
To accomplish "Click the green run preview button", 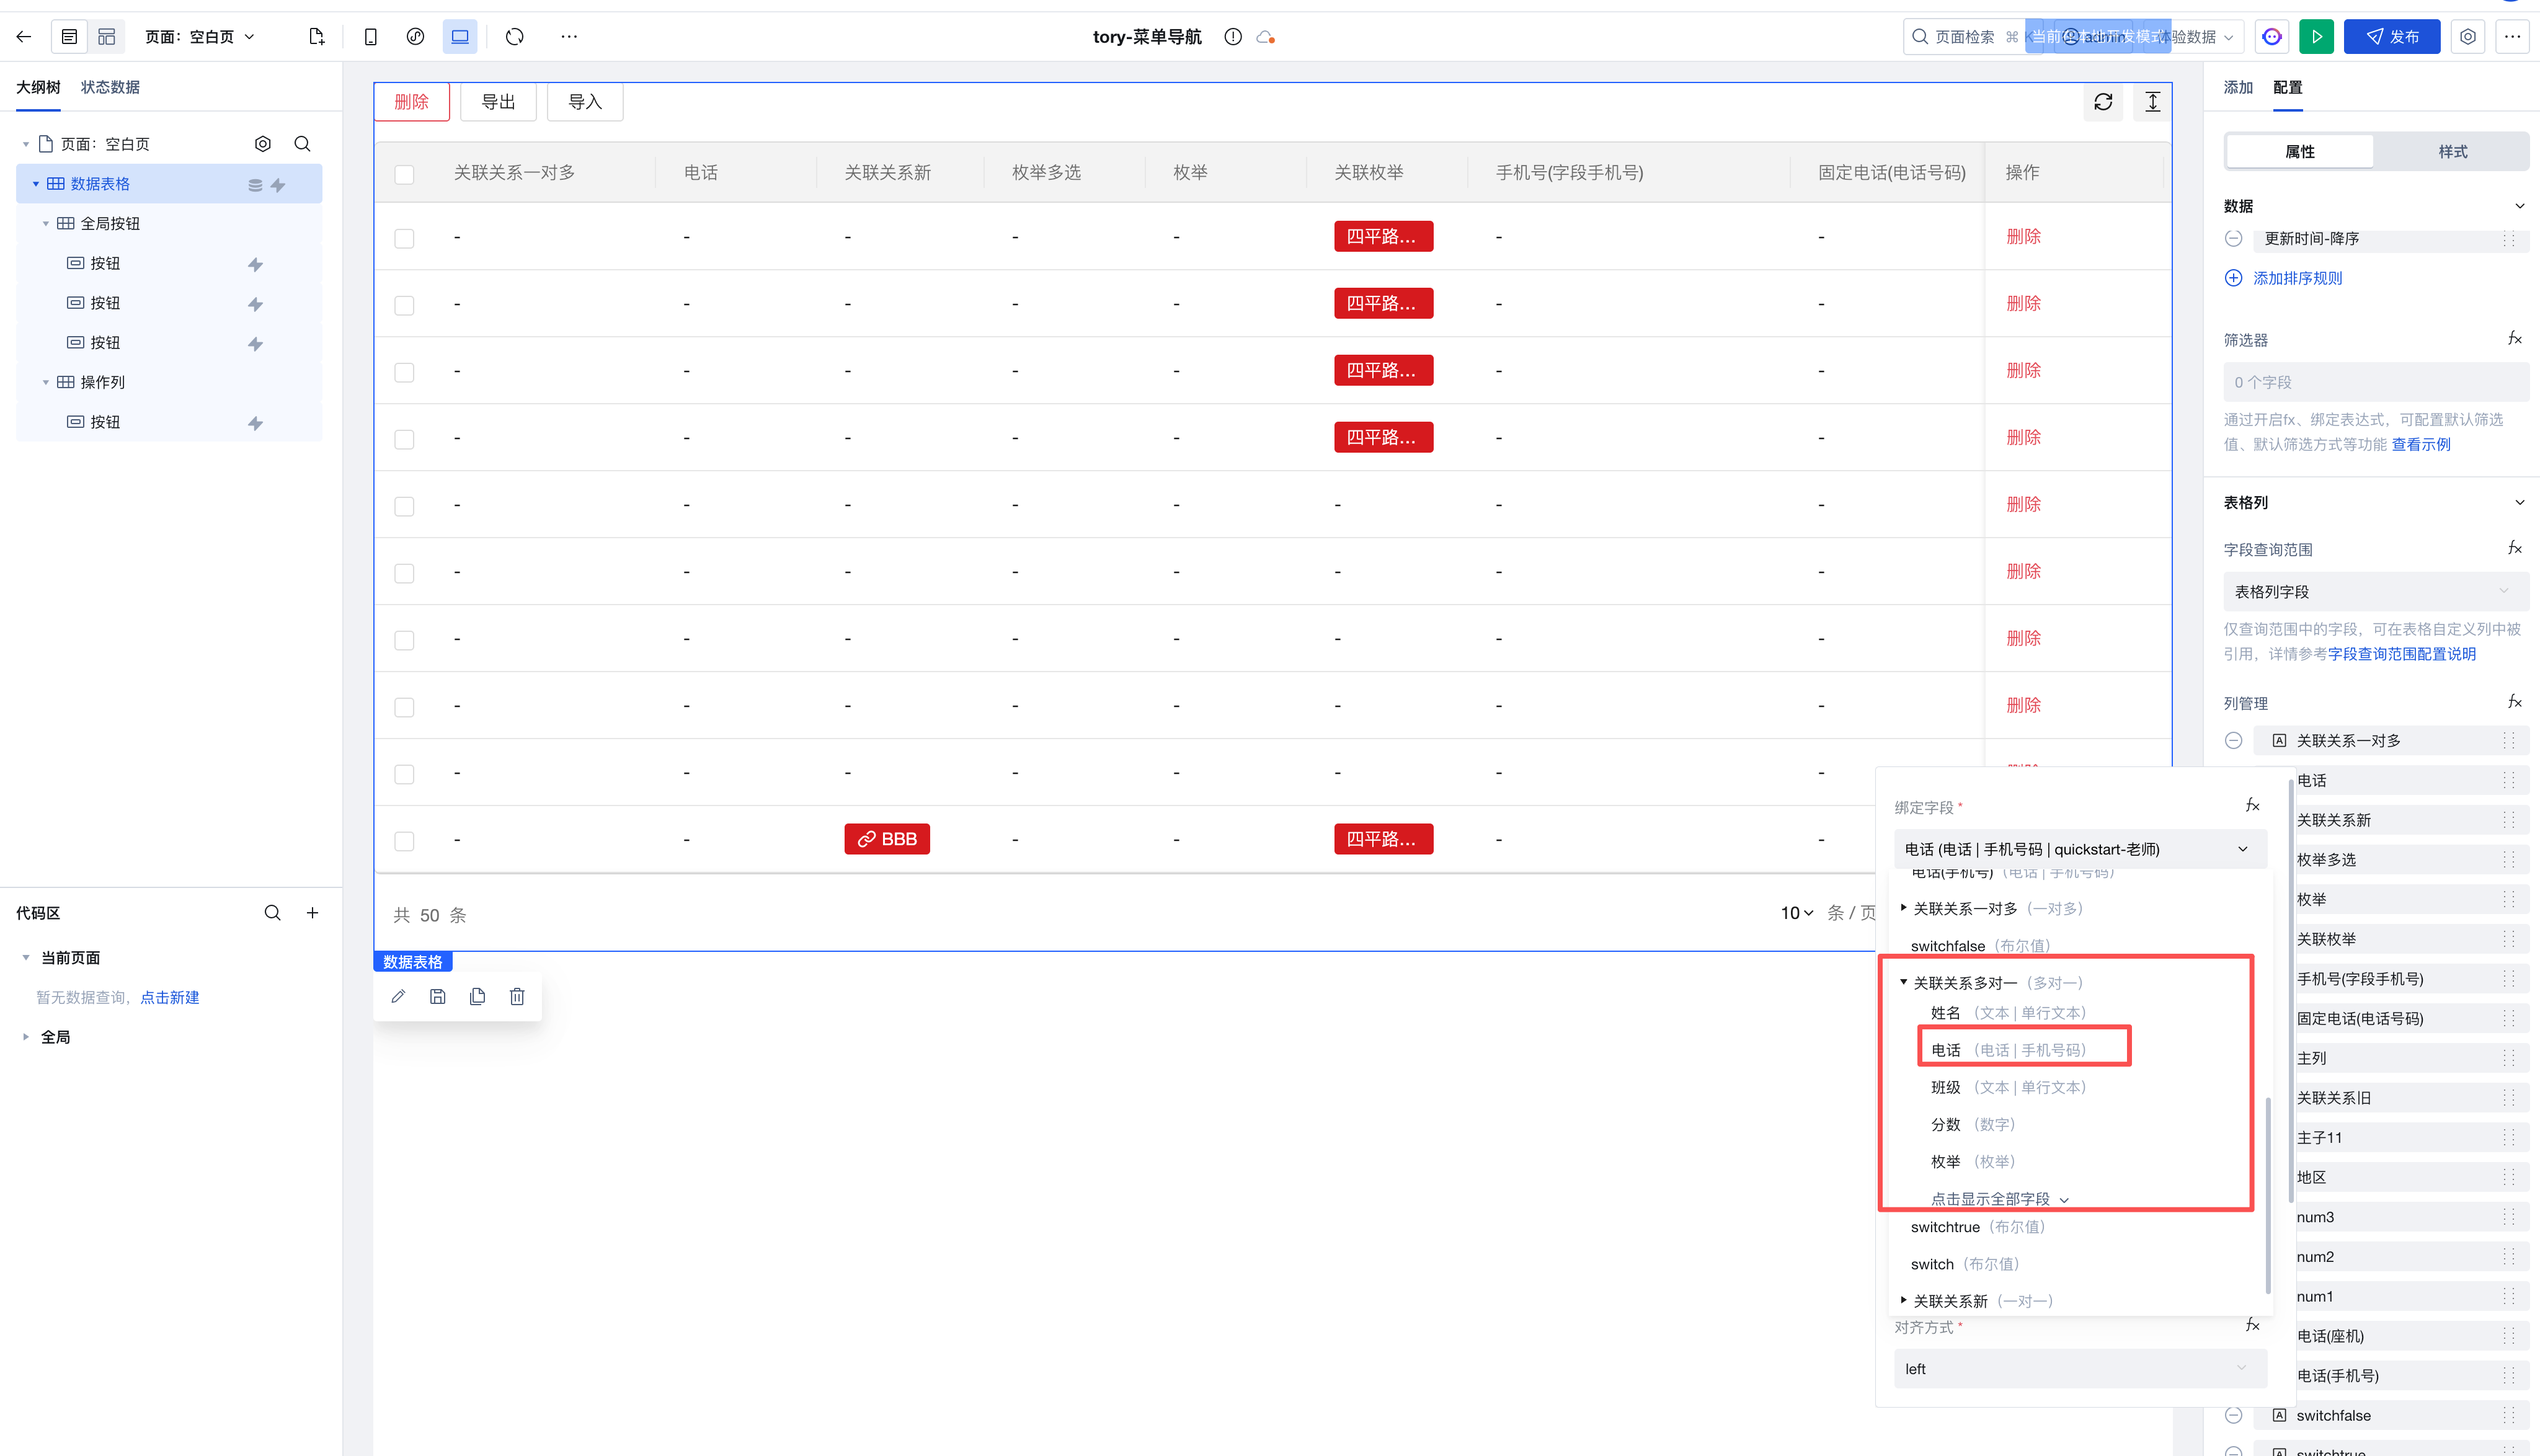I will pos(2316,37).
